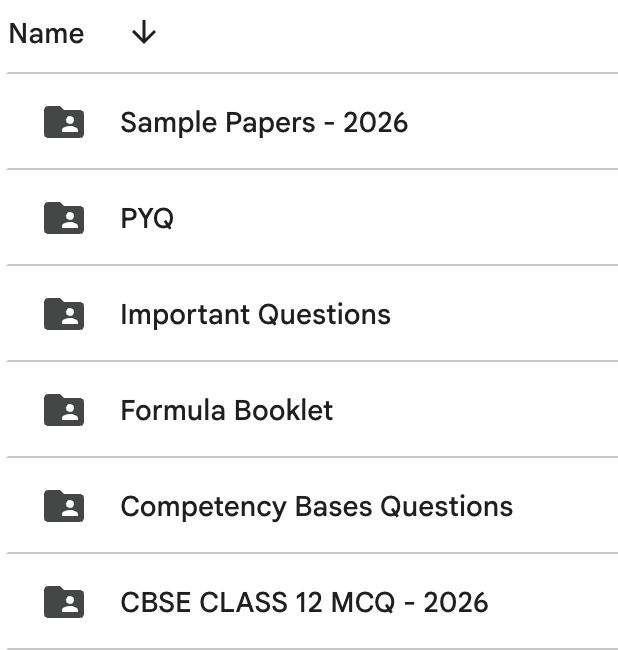Open the PYQ folder name
This screenshot has width=618, height=650.
[147, 218]
